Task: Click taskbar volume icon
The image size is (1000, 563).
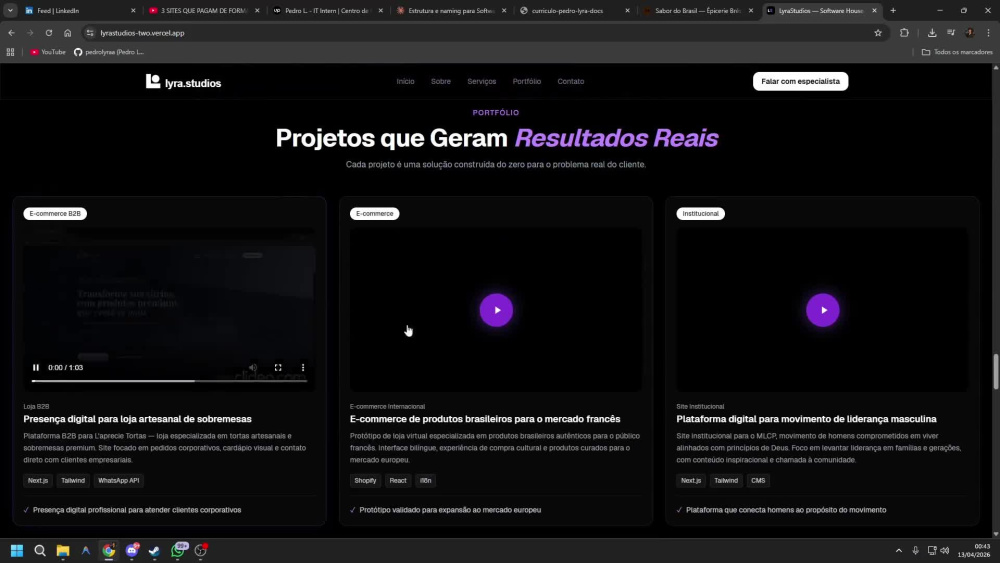Action: (945, 550)
